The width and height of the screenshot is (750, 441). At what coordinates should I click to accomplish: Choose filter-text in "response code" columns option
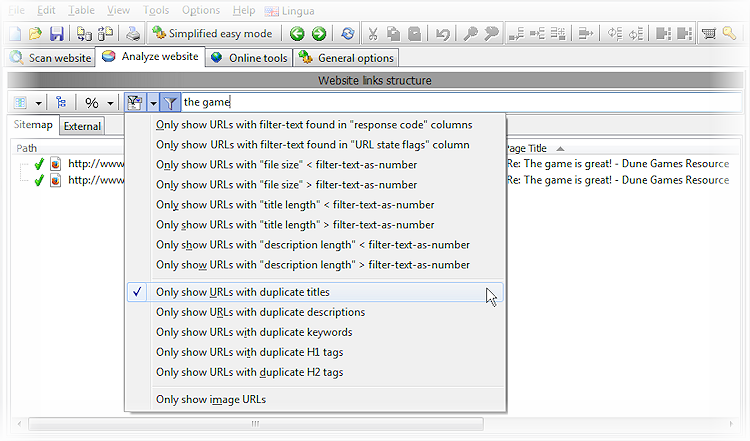point(314,125)
